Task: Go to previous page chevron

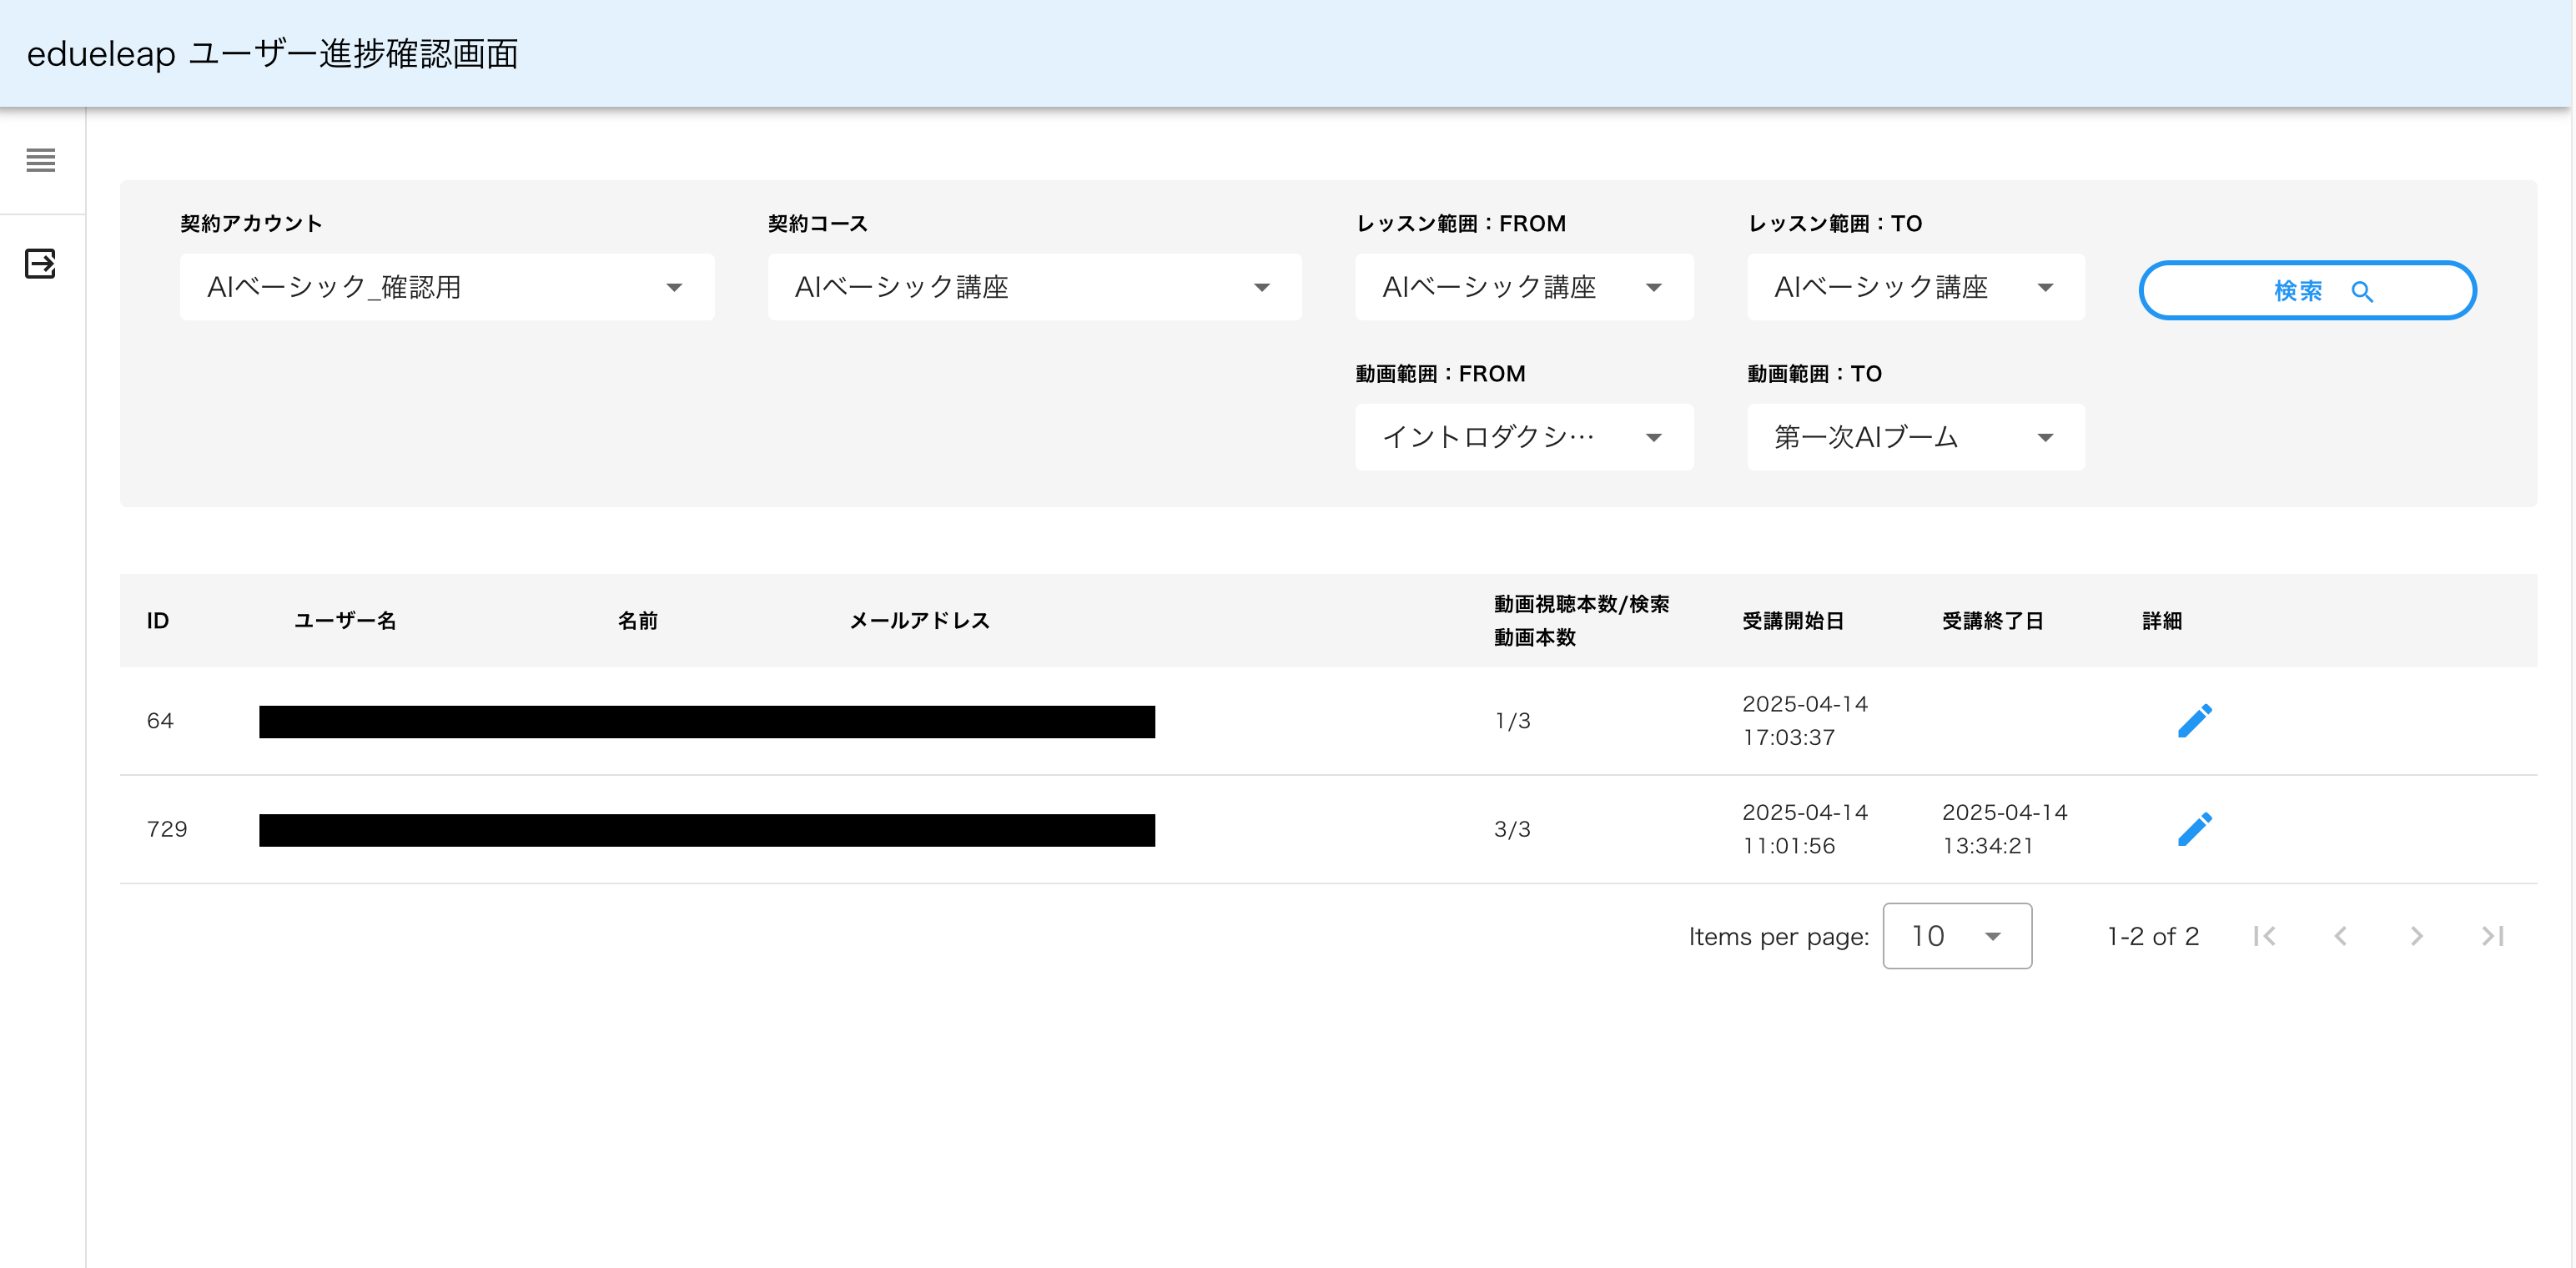Action: (x=2341, y=936)
